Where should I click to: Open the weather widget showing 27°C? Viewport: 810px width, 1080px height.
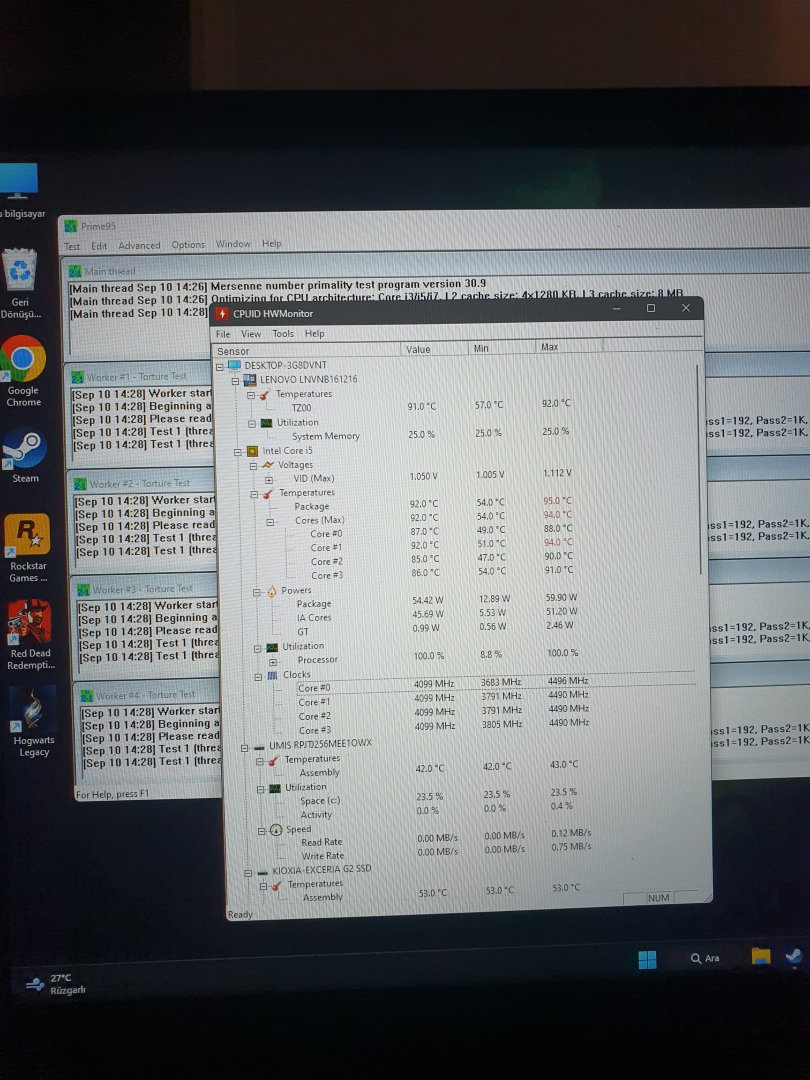click(x=56, y=984)
